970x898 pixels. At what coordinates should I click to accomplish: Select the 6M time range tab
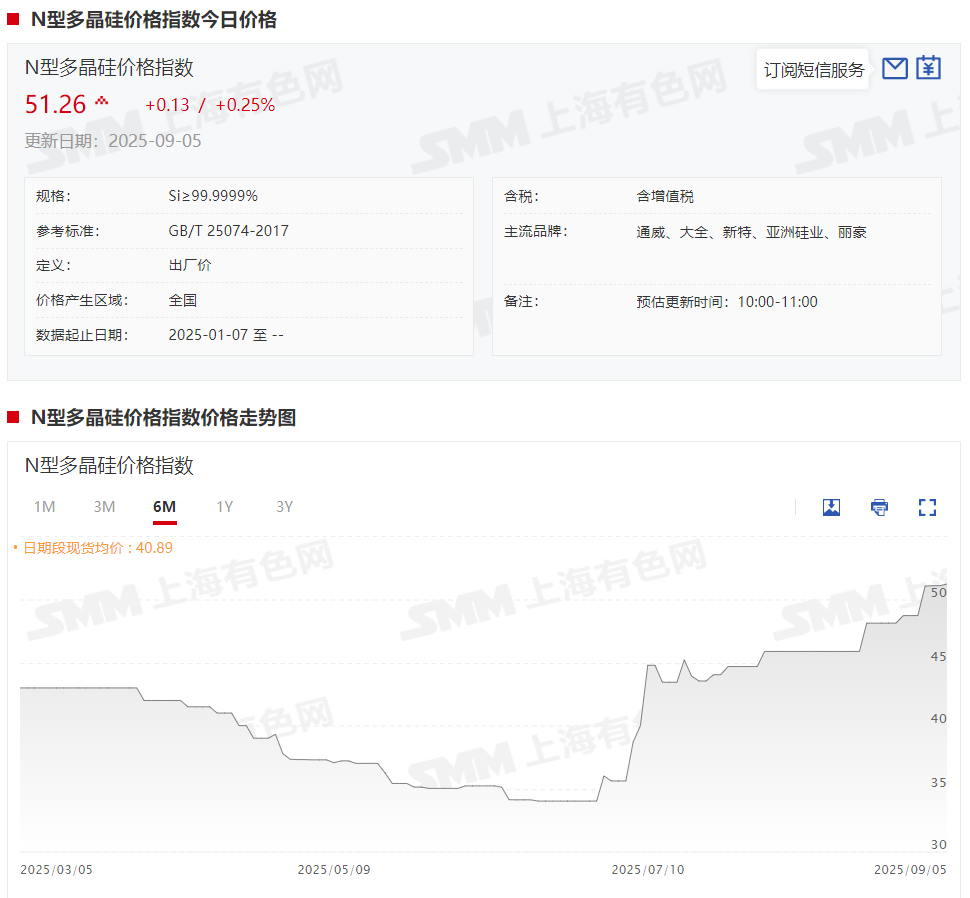tap(164, 507)
